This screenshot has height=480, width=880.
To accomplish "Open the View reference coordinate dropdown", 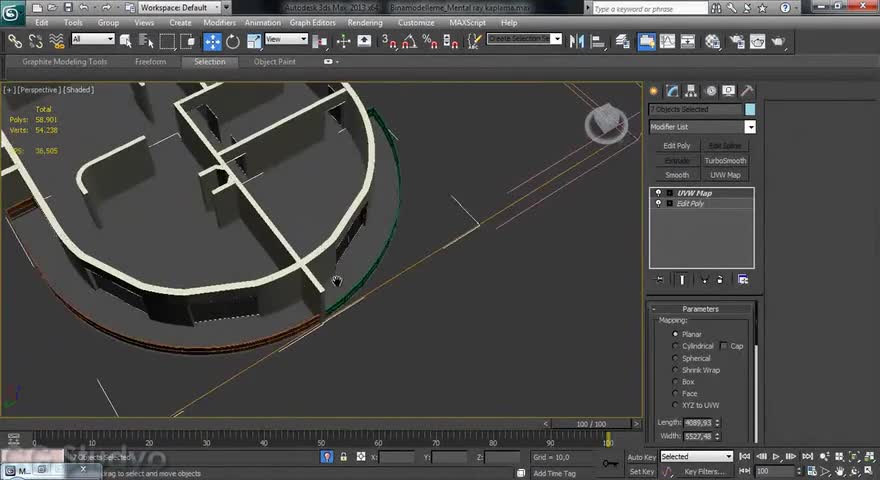I will coord(286,40).
